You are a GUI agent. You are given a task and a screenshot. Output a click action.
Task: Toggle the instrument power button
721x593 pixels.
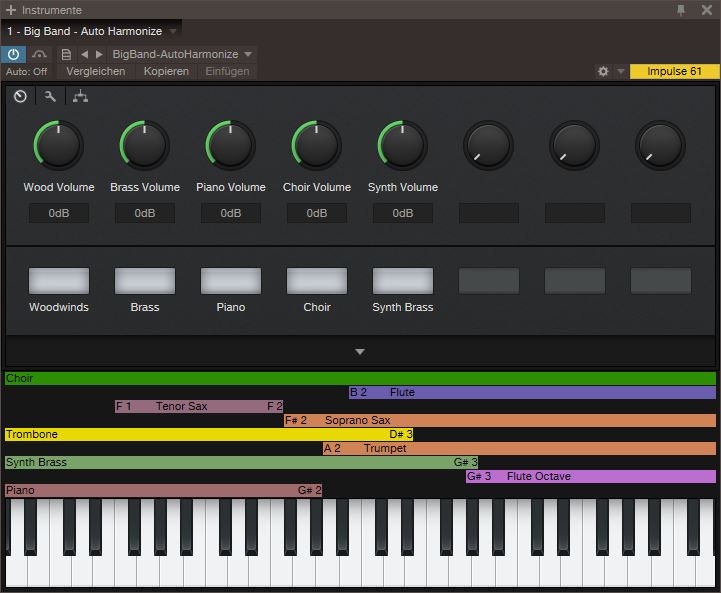click(13, 54)
